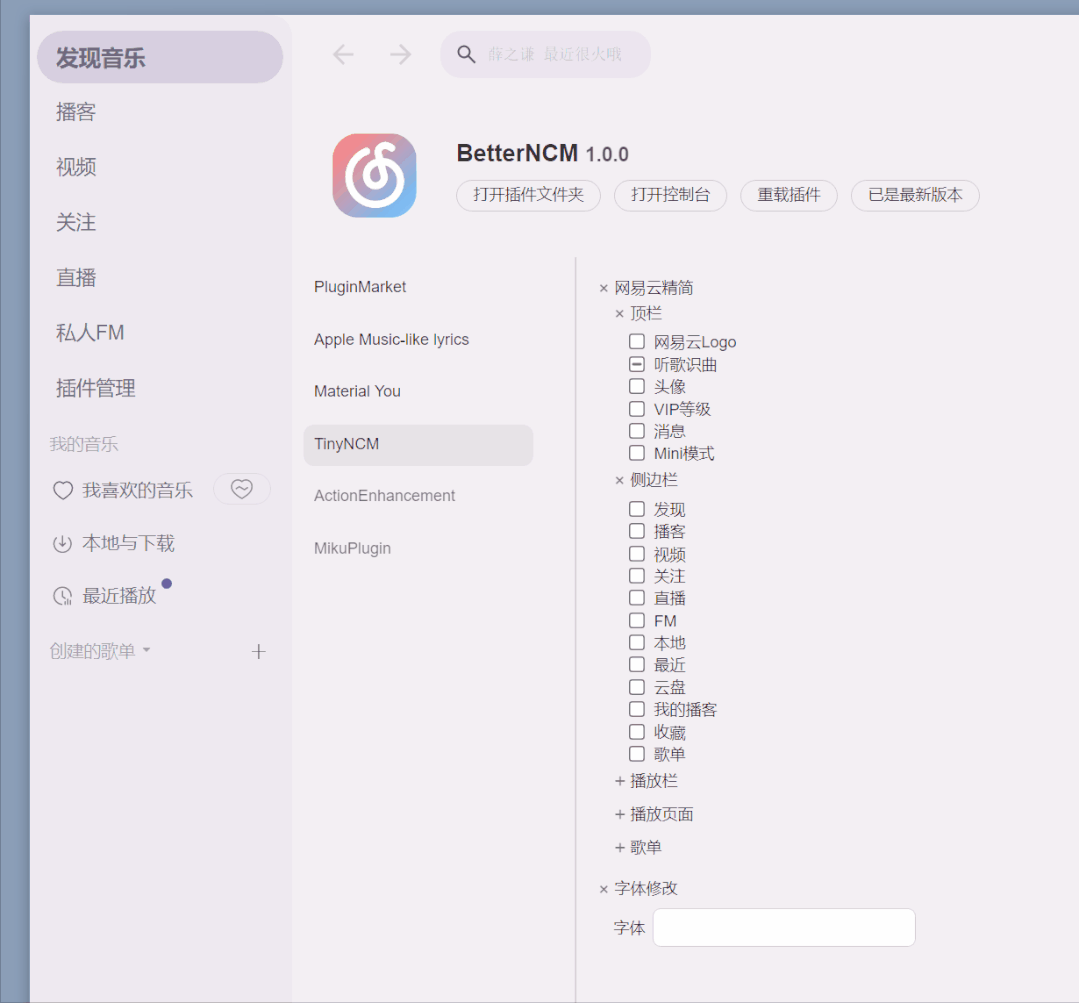Select the TinyNCM plugin entry
Image resolution: width=1079 pixels, height=1003 pixels.
click(x=418, y=444)
